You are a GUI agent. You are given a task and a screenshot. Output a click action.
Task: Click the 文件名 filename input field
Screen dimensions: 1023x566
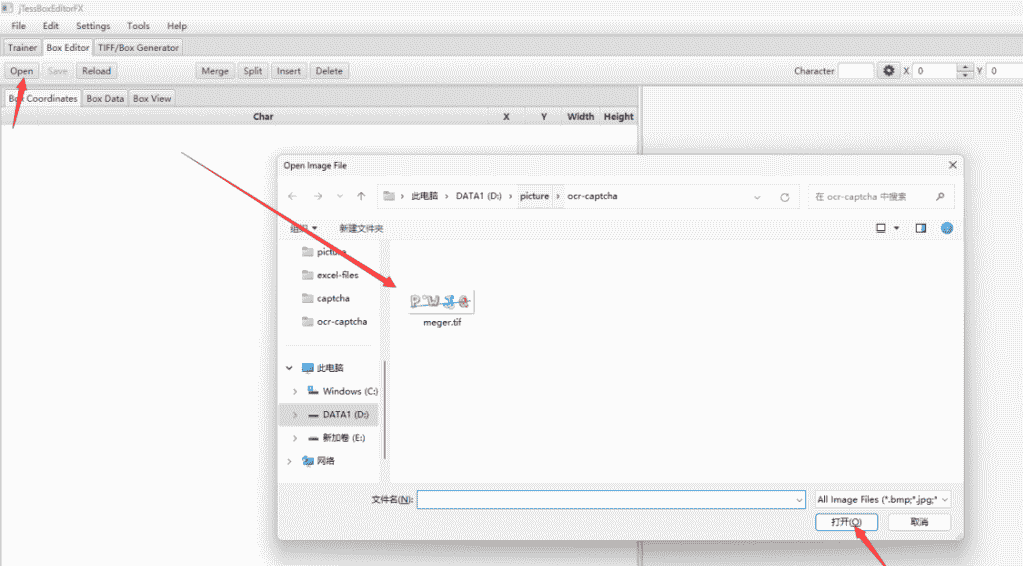point(610,499)
